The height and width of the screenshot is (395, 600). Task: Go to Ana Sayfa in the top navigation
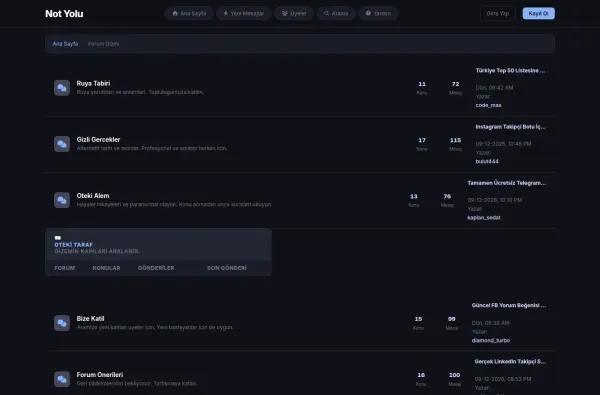189,13
